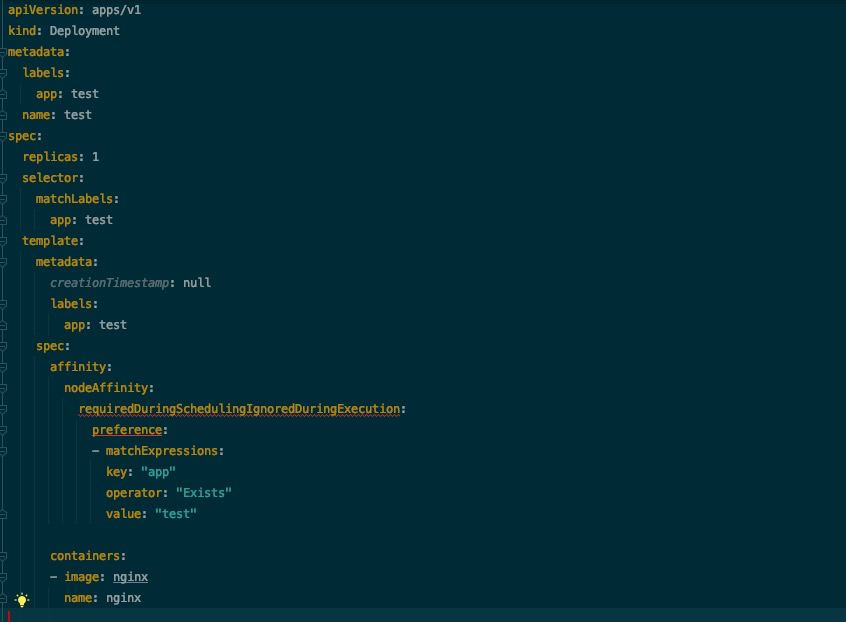846x622 pixels.
Task: Collapse the fold marker on the preference line
Action: (3, 430)
